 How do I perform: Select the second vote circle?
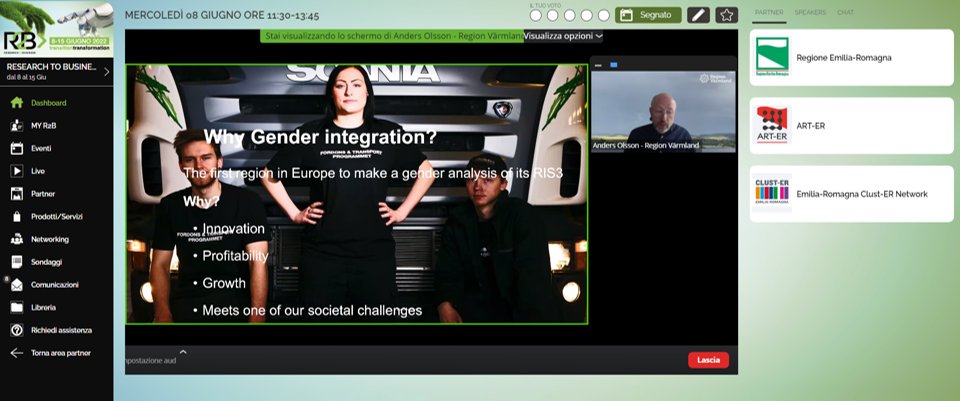point(553,15)
